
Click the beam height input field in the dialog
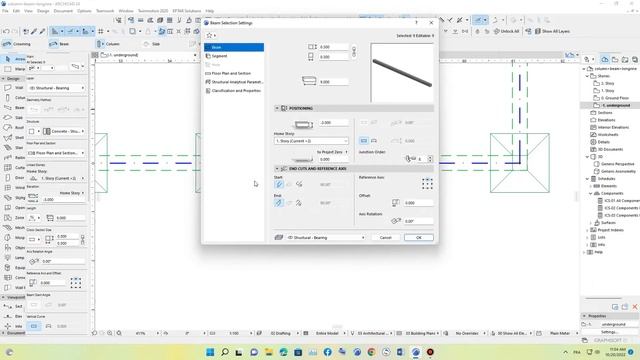[x=334, y=47]
